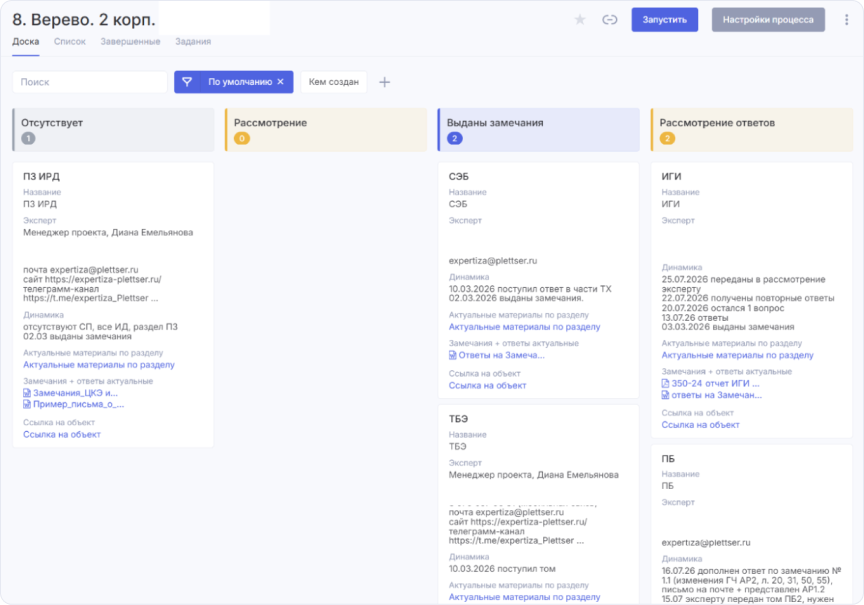Open the 'Замечания_ЦКЭ и...' file link
The width and height of the screenshot is (864, 605).
(75, 393)
